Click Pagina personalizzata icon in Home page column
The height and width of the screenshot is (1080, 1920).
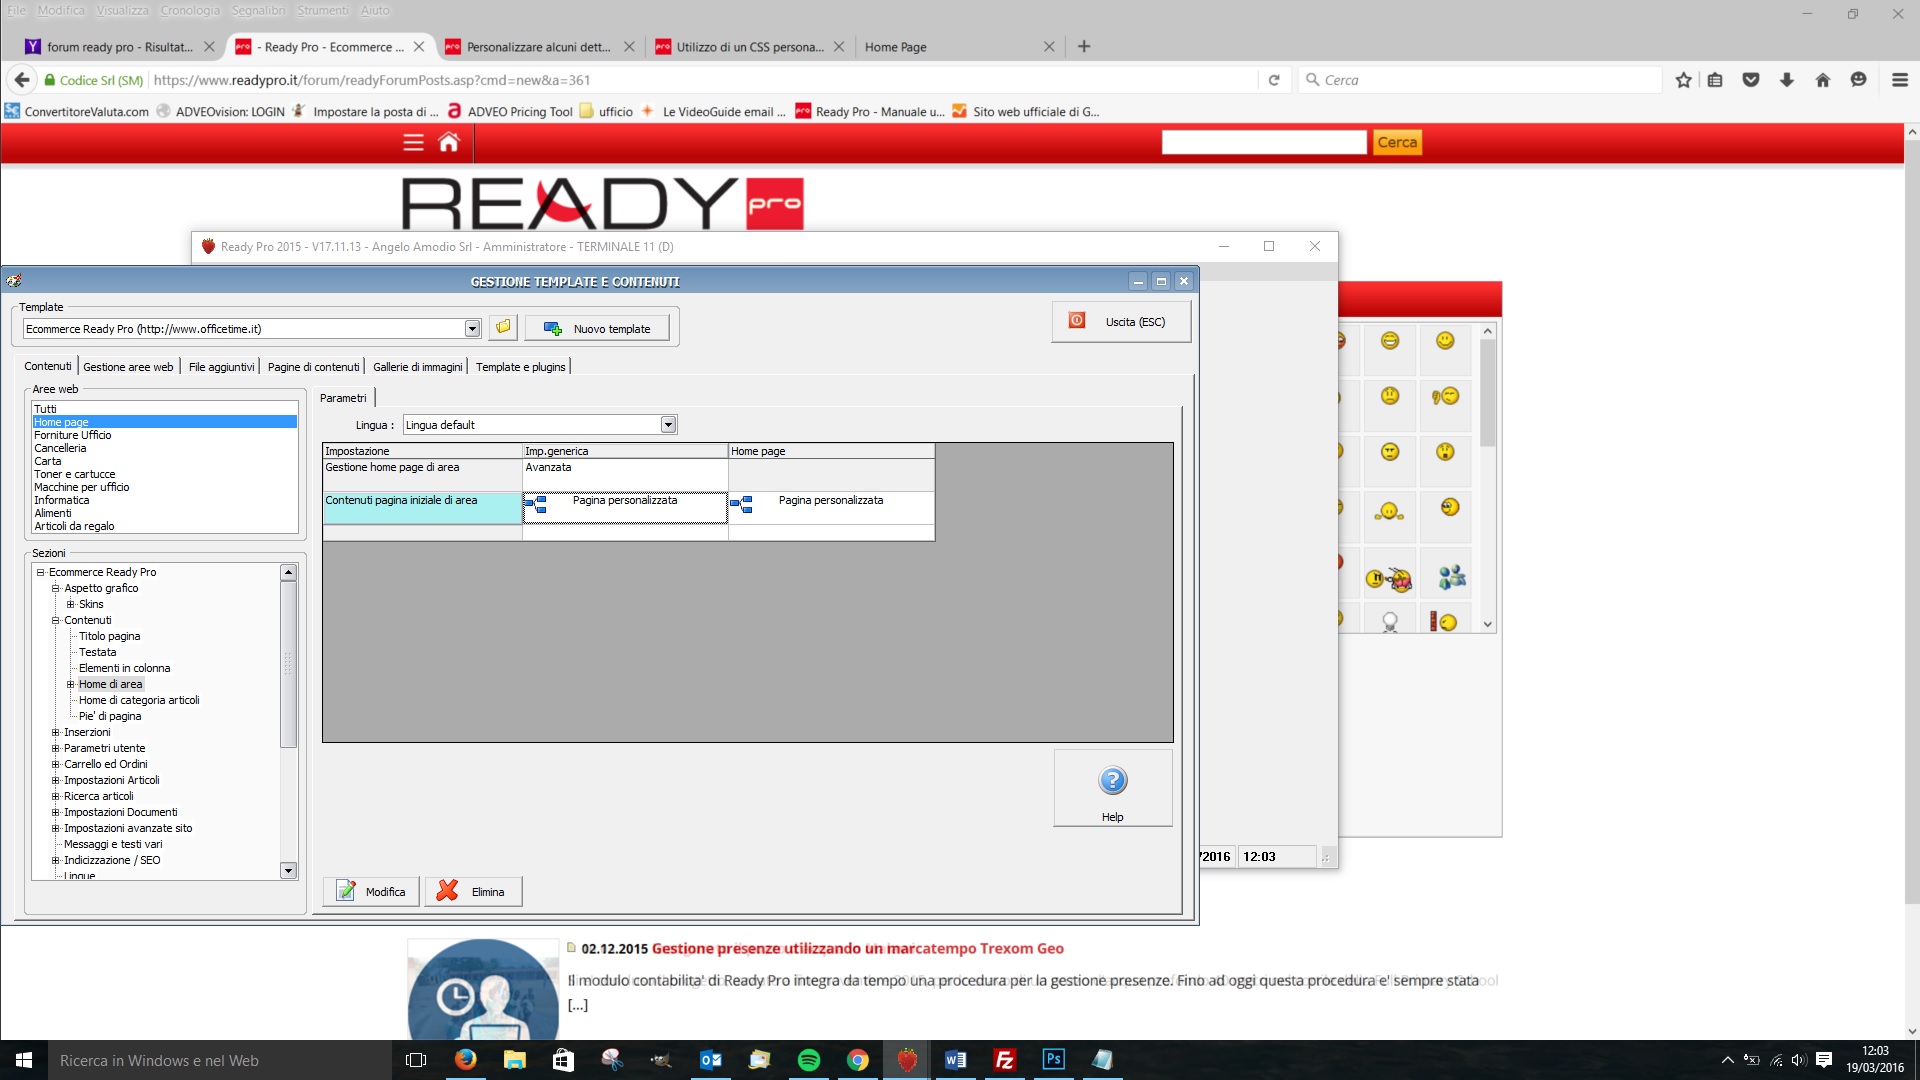741,505
